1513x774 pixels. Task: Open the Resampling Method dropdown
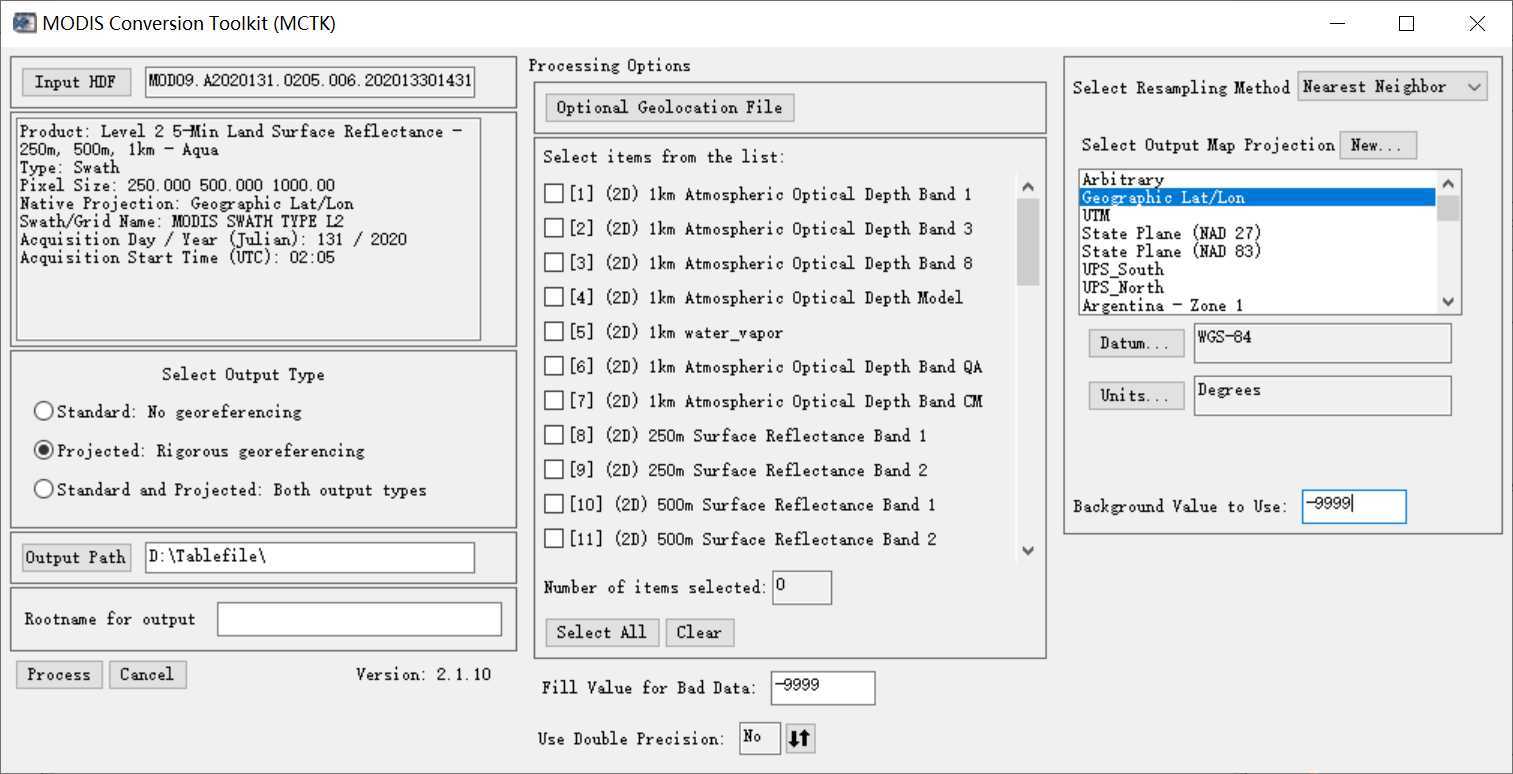(1392, 87)
